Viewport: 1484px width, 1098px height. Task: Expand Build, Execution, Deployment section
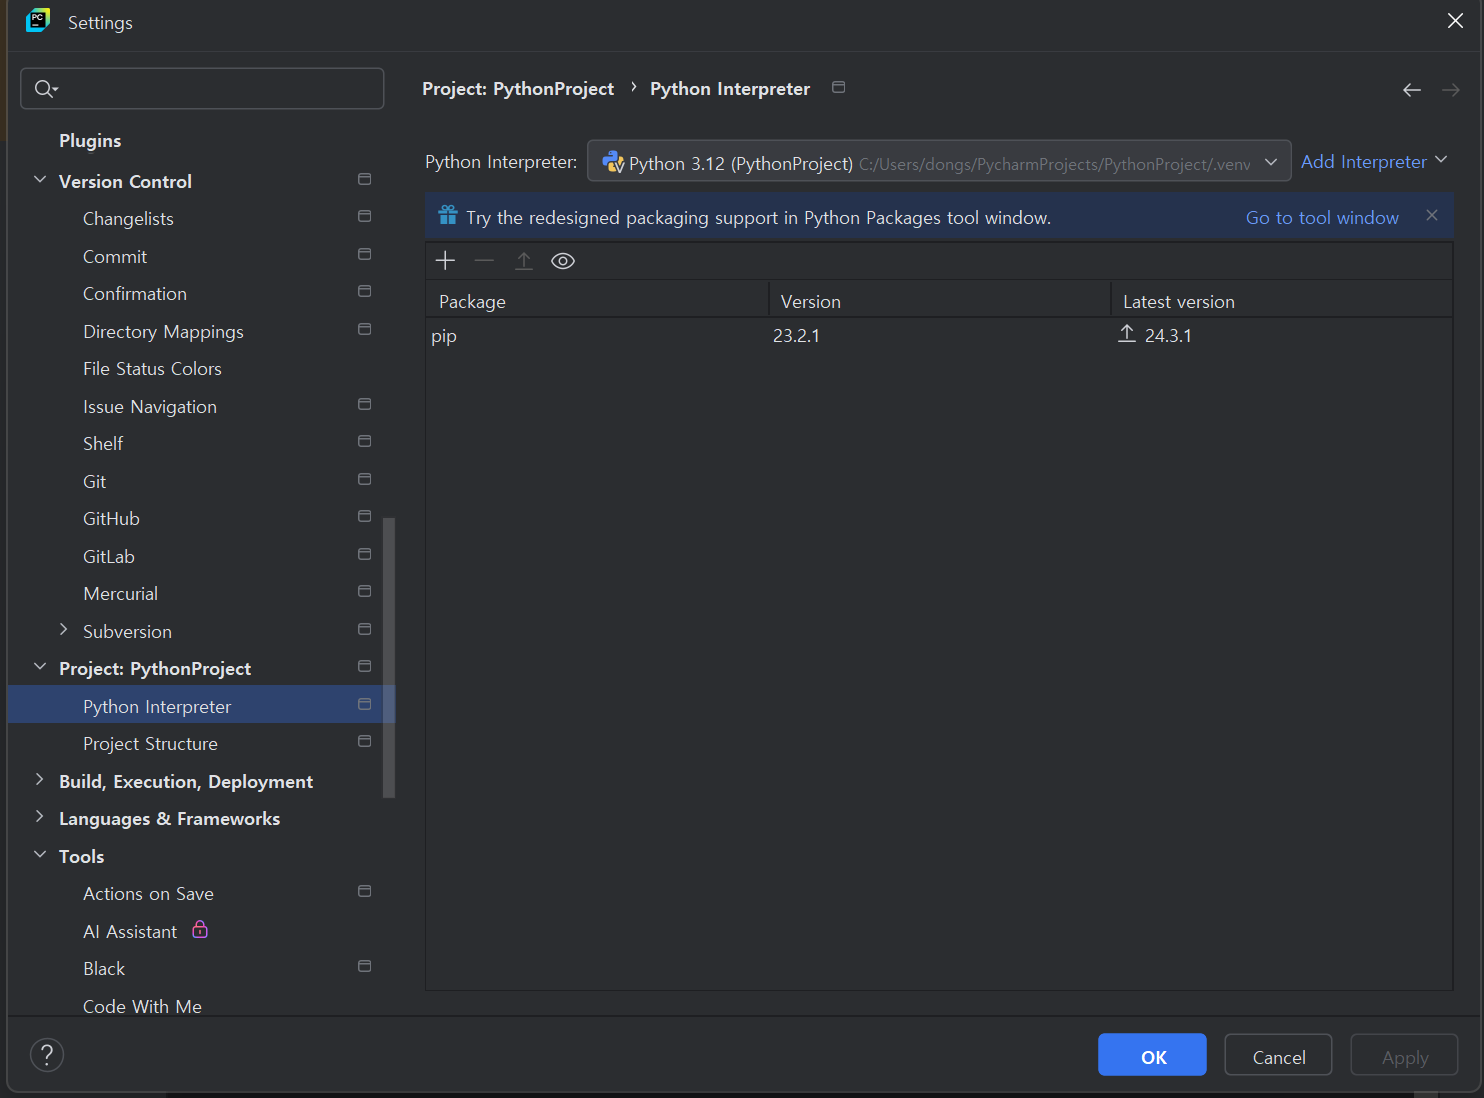pyautogui.click(x=40, y=780)
